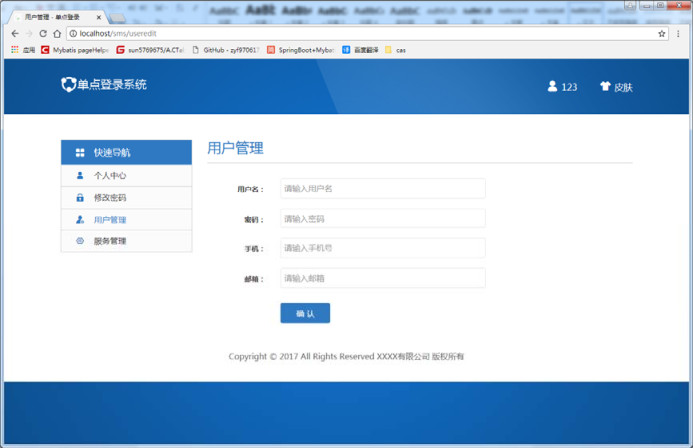Click the person icon next to 个人中心

[80, 176]
